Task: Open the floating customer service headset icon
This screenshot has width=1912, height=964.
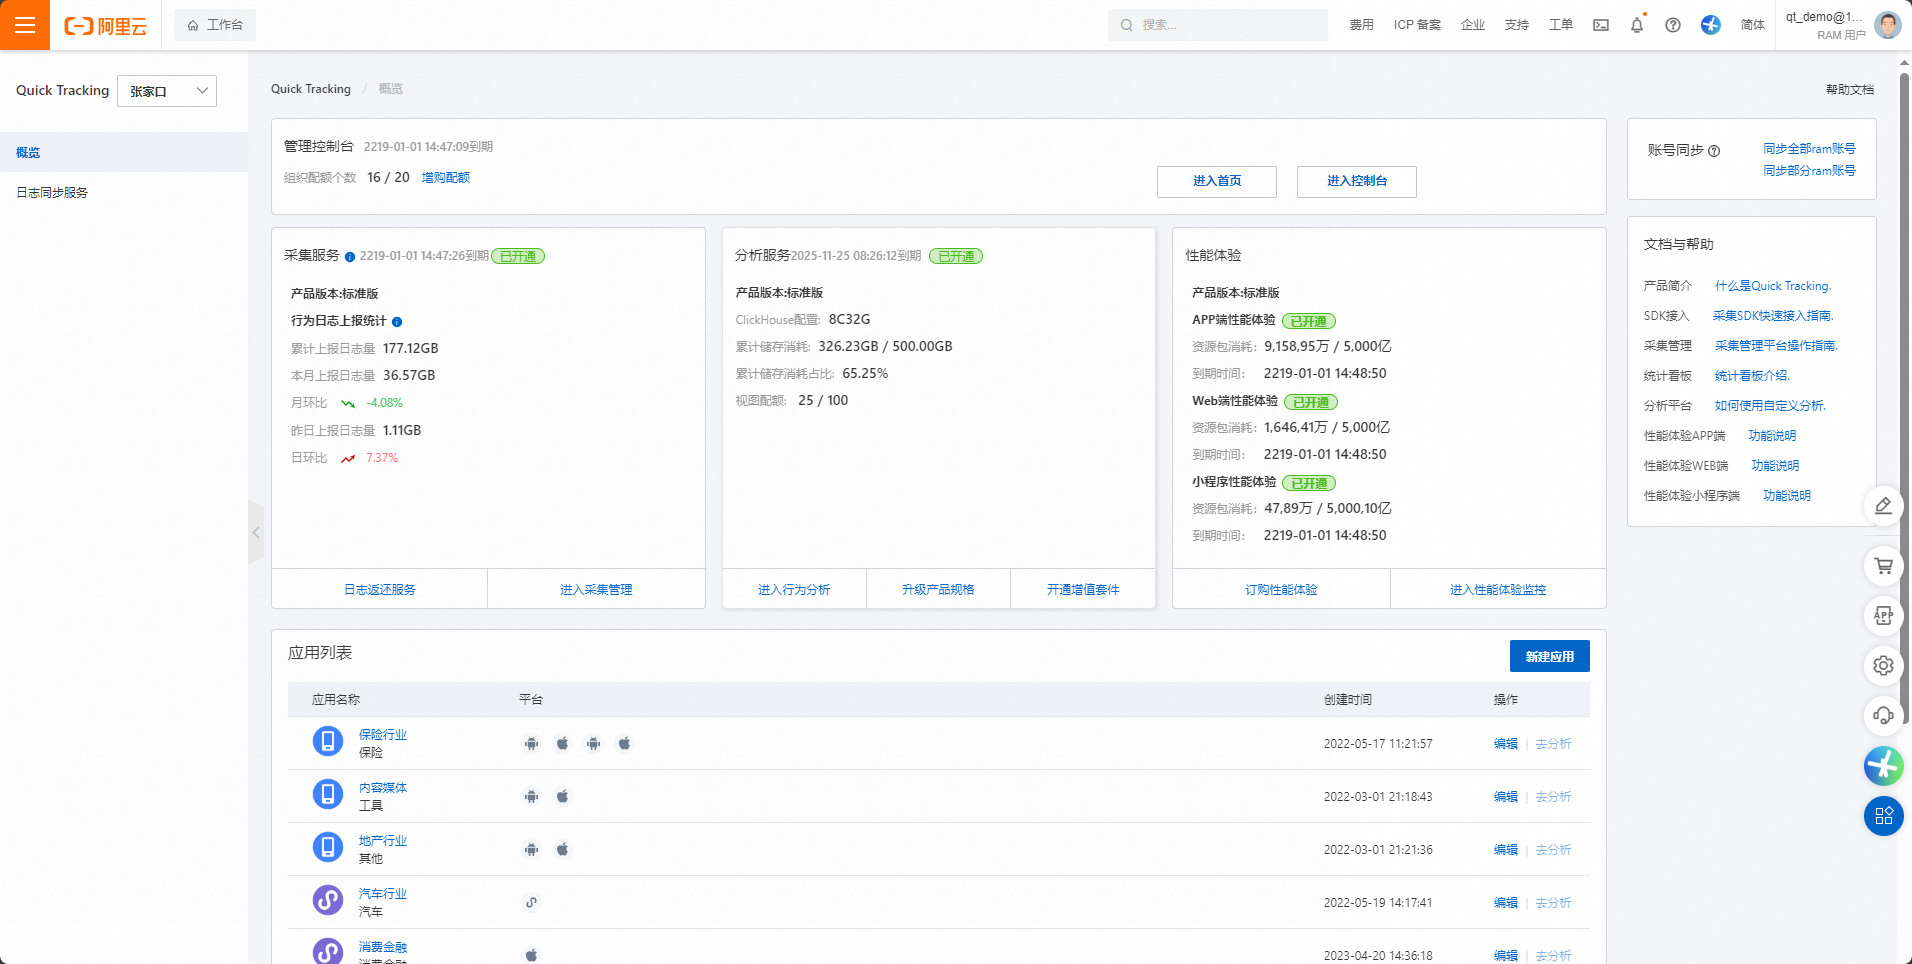Action: click(1883, 716)
